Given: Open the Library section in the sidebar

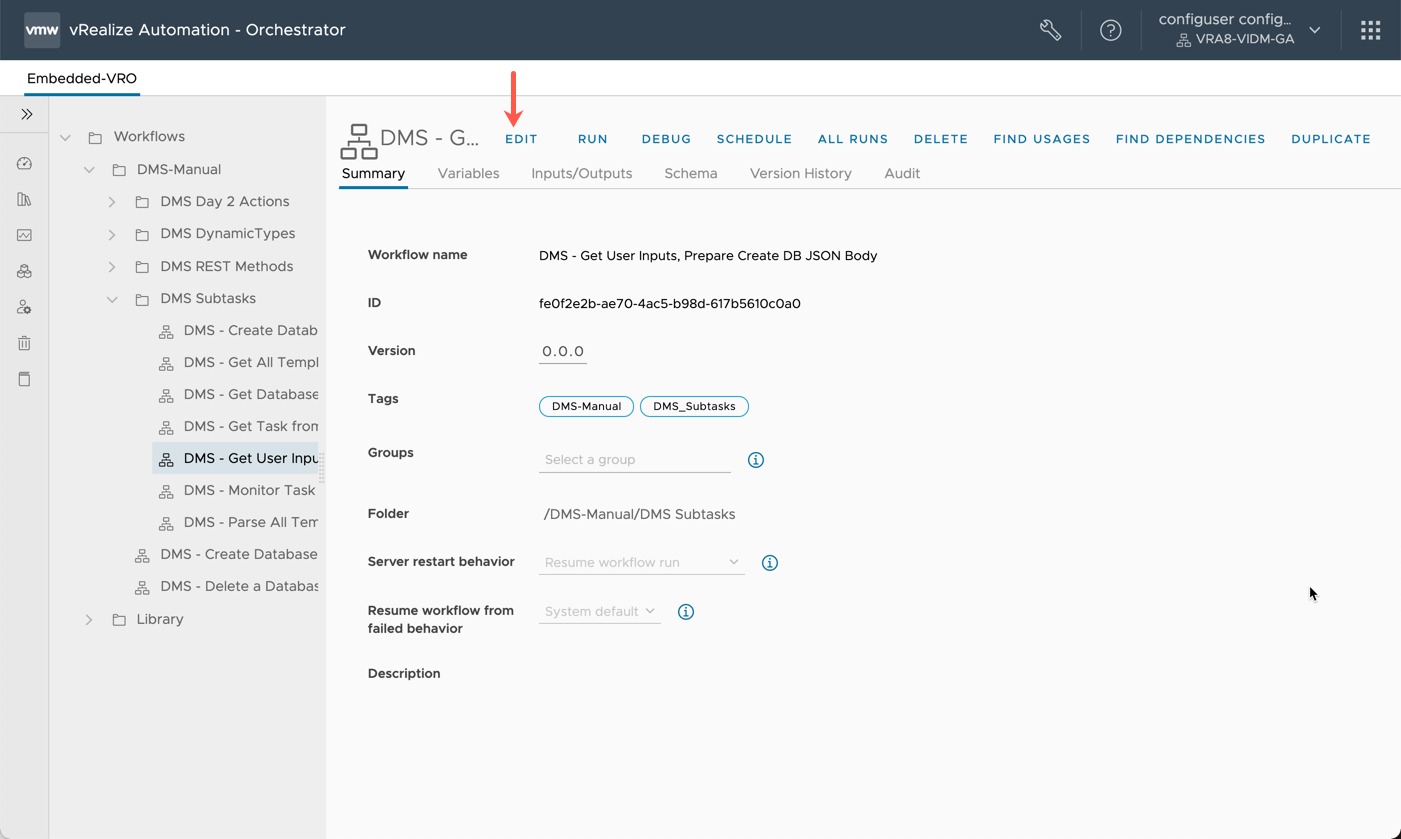Looking at the screenshot, I should [24, 199].
